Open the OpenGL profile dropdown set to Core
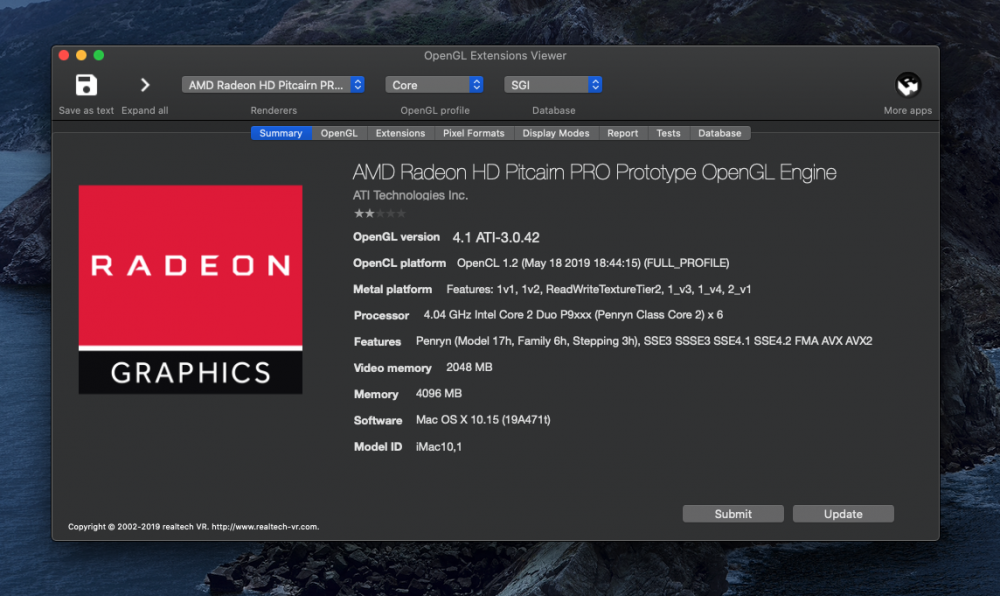This screenshot has width=1000, height=596. point(434,85)
